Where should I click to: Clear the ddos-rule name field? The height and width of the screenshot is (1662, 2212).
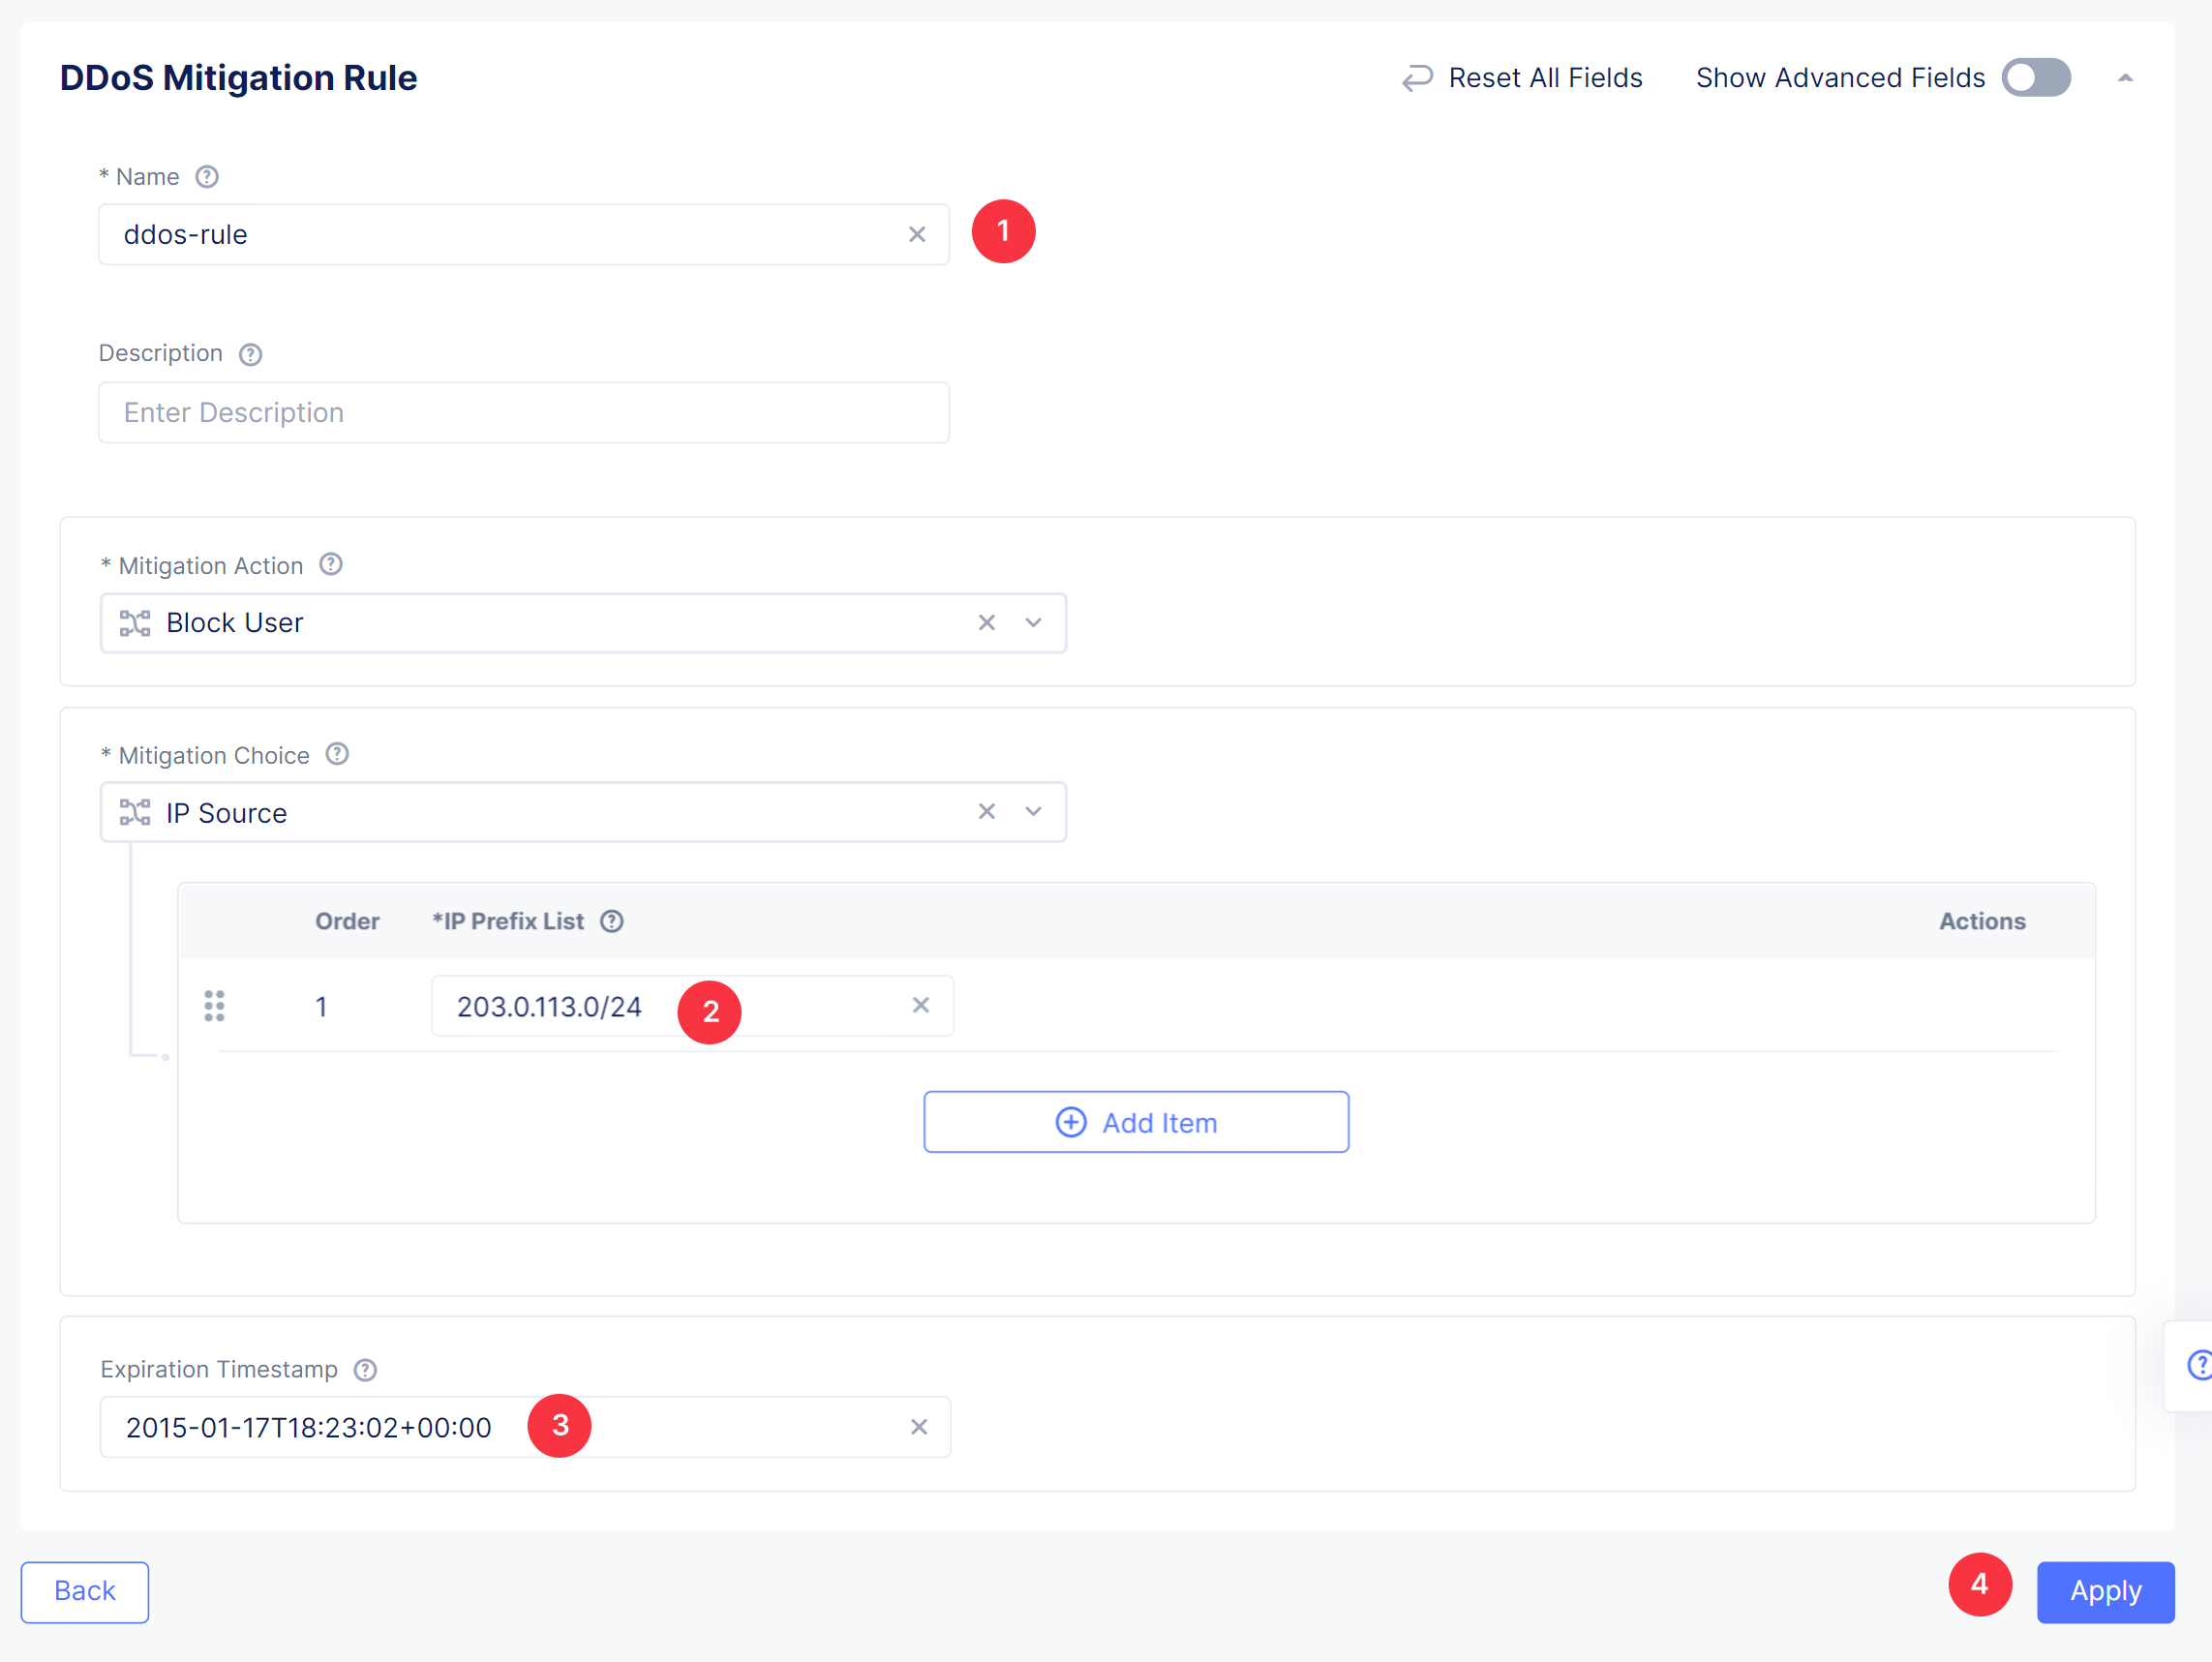pos(916,235)
